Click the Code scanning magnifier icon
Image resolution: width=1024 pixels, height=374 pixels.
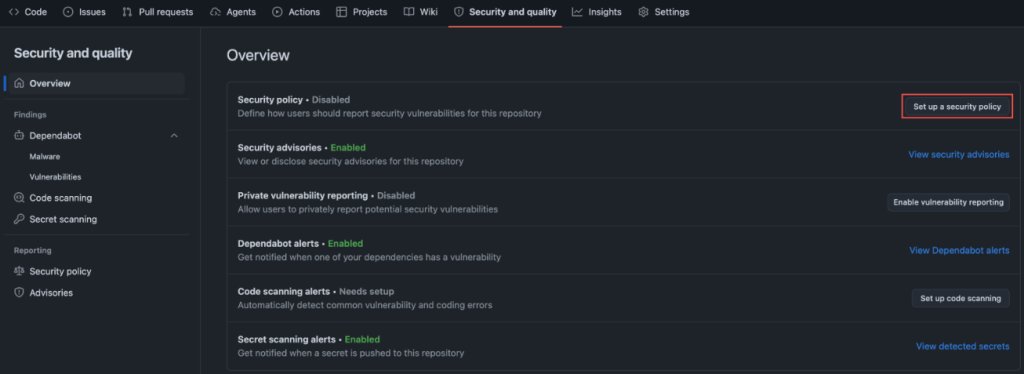pos(19,198)
